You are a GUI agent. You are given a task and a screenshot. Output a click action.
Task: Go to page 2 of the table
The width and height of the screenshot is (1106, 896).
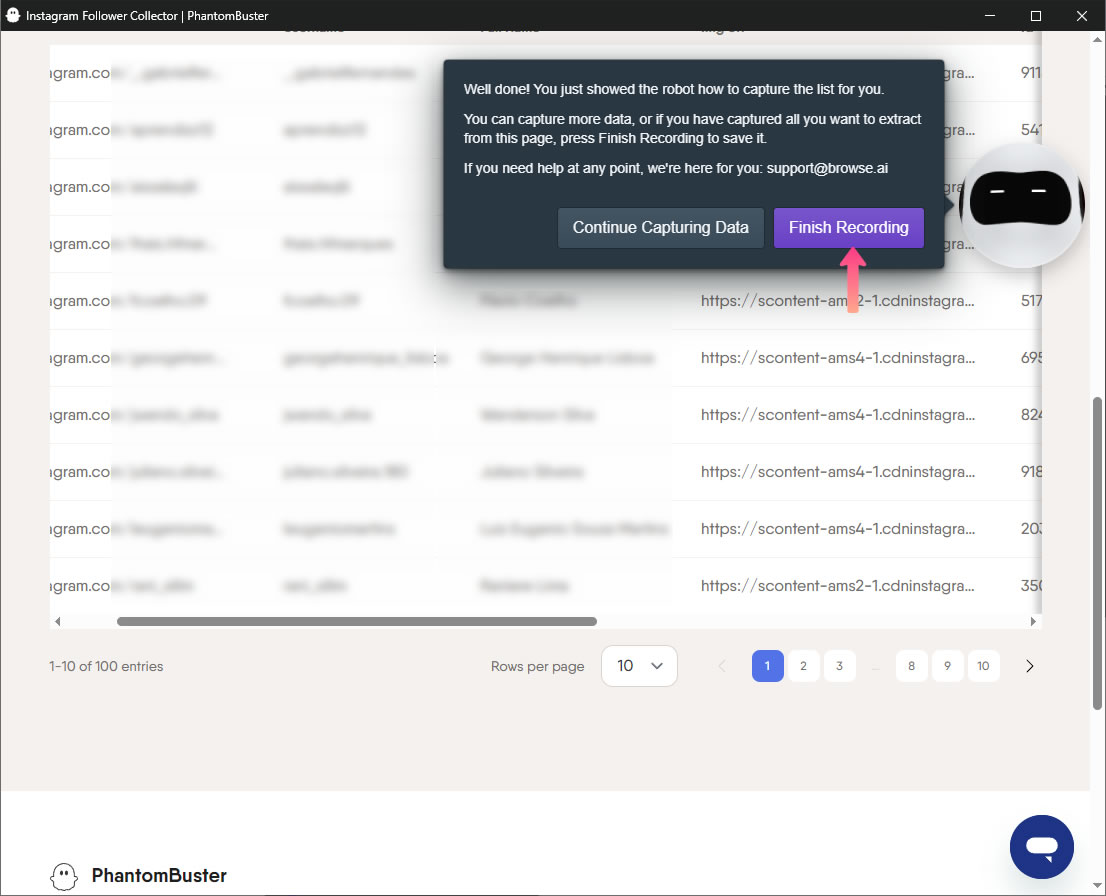[x=803, y=666]
